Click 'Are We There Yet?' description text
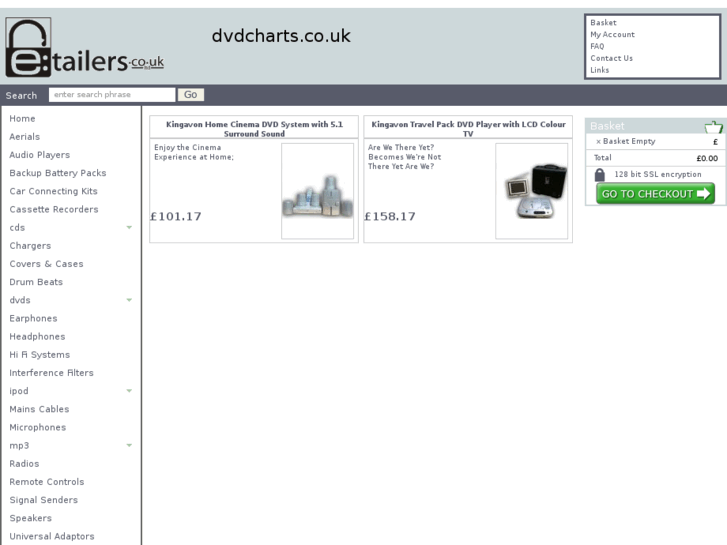727x545 pixels. pos(404,157)
